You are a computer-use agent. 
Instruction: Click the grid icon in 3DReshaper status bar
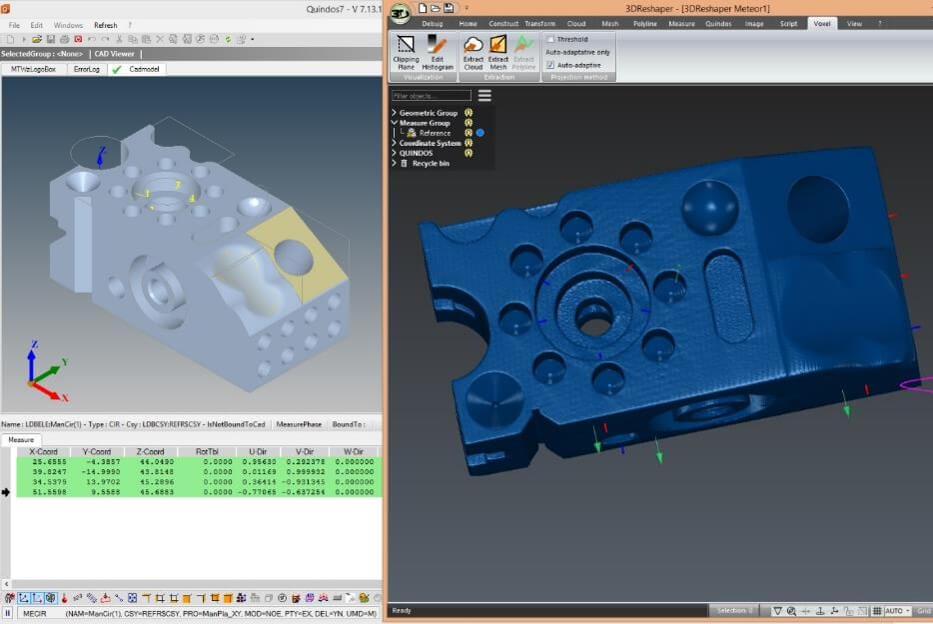[x=877, y=611]
